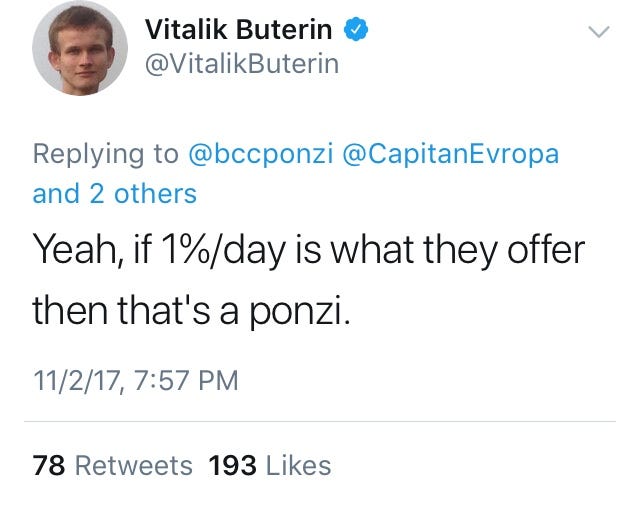This screenshot has width=640, height=505.
Task: Open the tweet options chevron menu
Action: pos(598,33)
